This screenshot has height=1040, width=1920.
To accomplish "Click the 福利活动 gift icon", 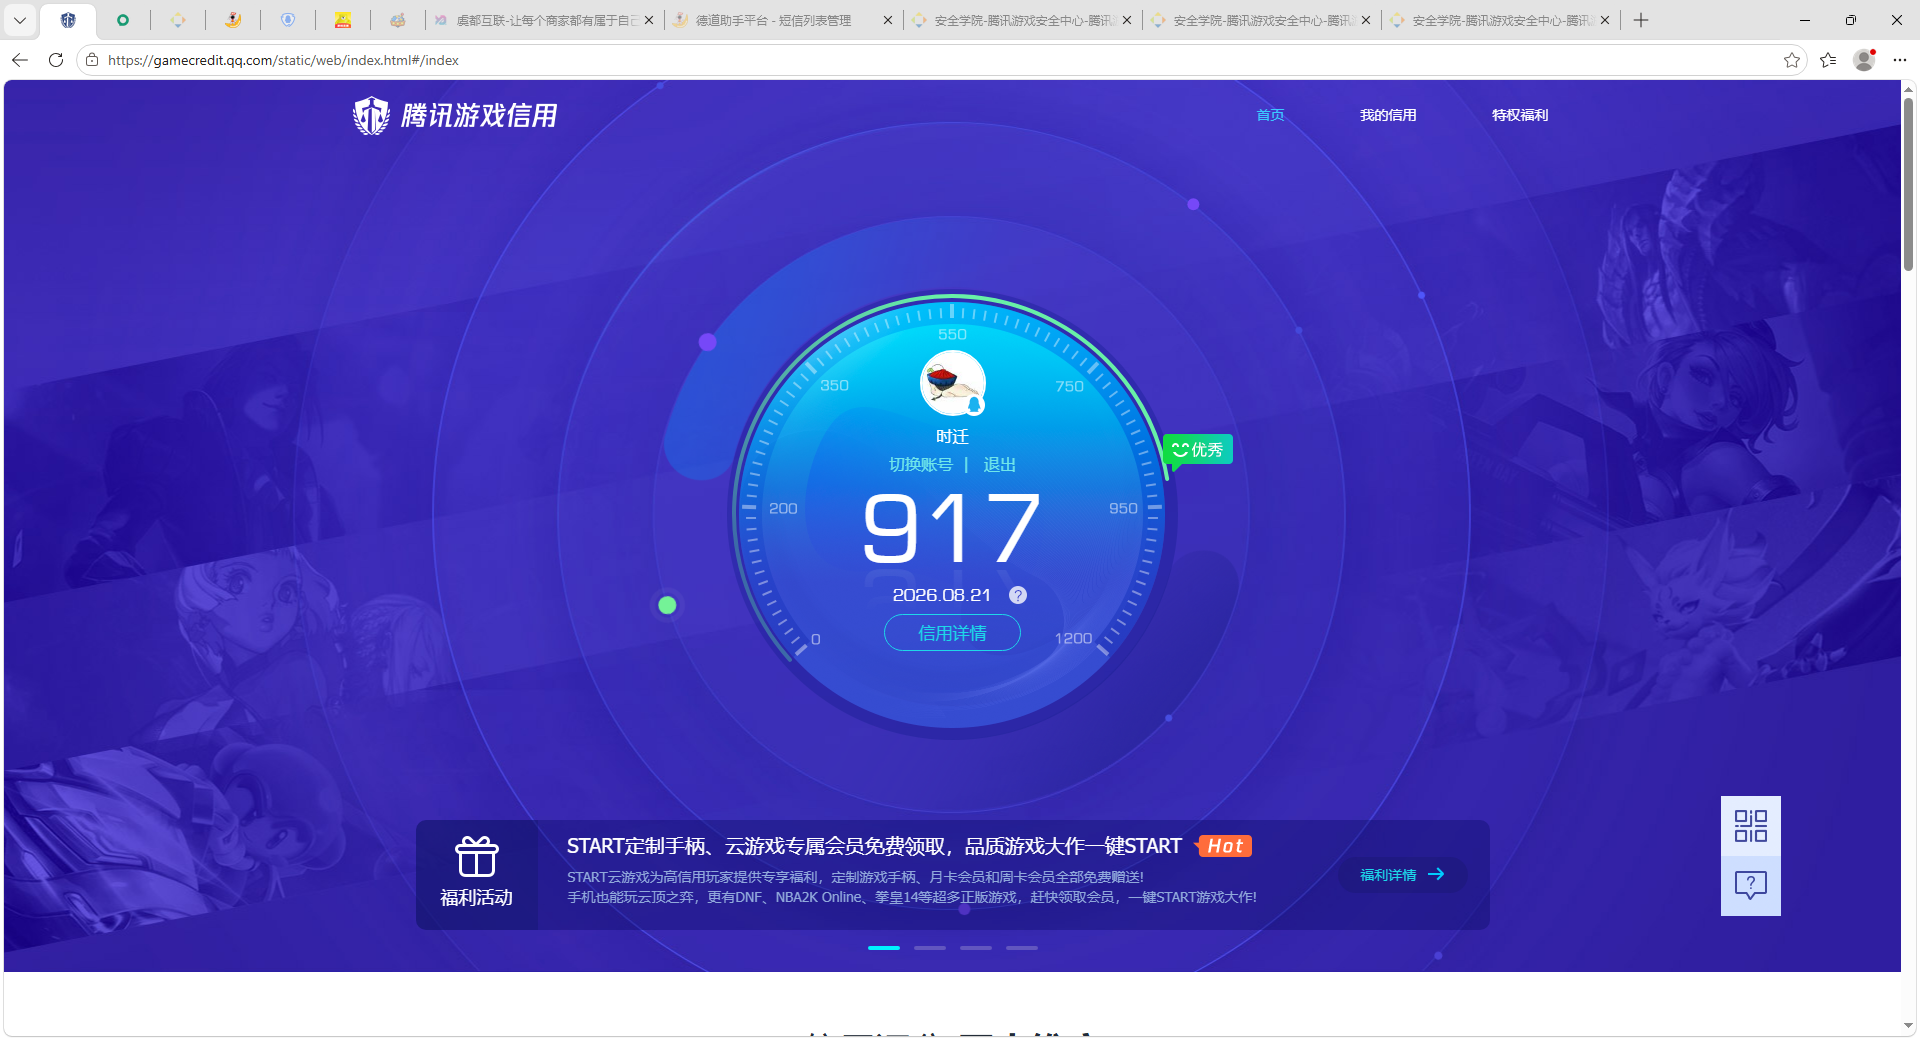I will coord(477,857).
